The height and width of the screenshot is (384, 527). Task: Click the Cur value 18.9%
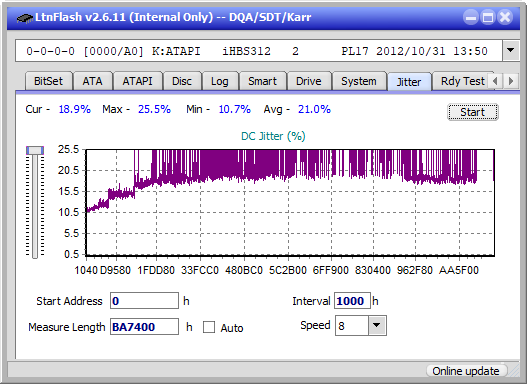tap(75, 109)
